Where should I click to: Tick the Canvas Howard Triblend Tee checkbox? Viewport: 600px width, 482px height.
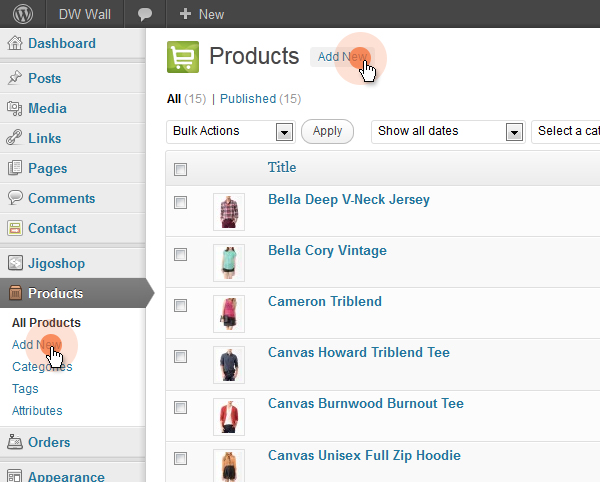(180, 357)
